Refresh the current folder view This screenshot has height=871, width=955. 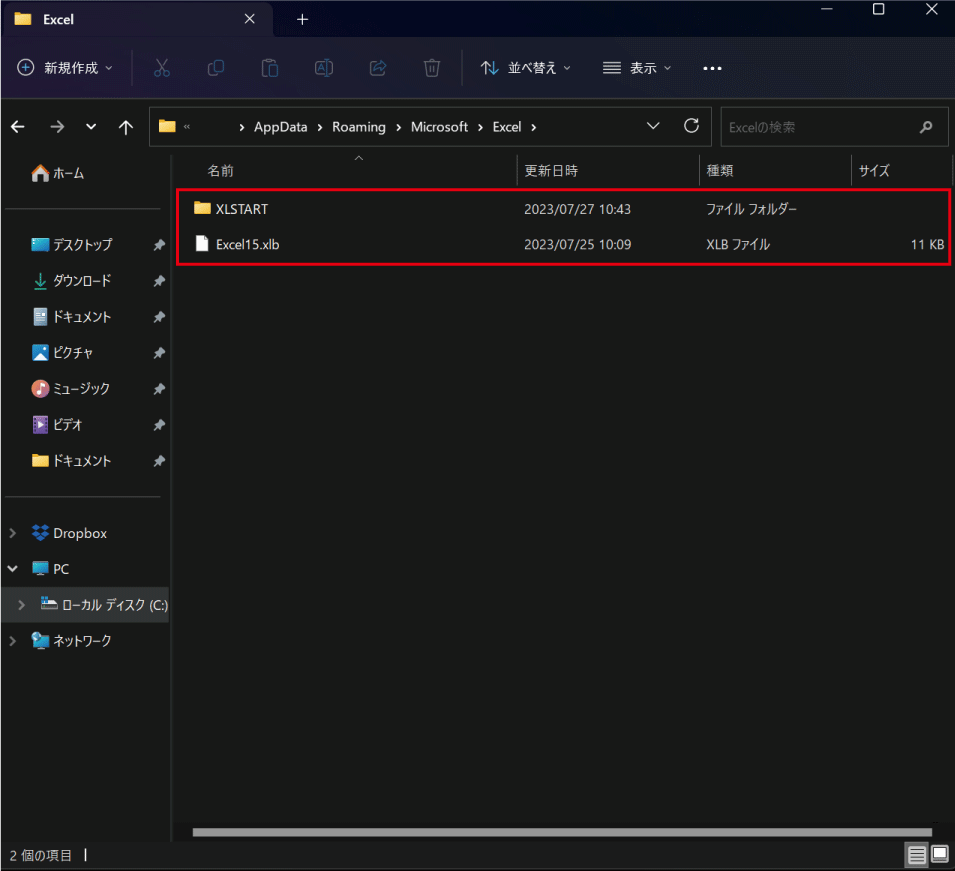pyautogui.click(x=691, y=126)
